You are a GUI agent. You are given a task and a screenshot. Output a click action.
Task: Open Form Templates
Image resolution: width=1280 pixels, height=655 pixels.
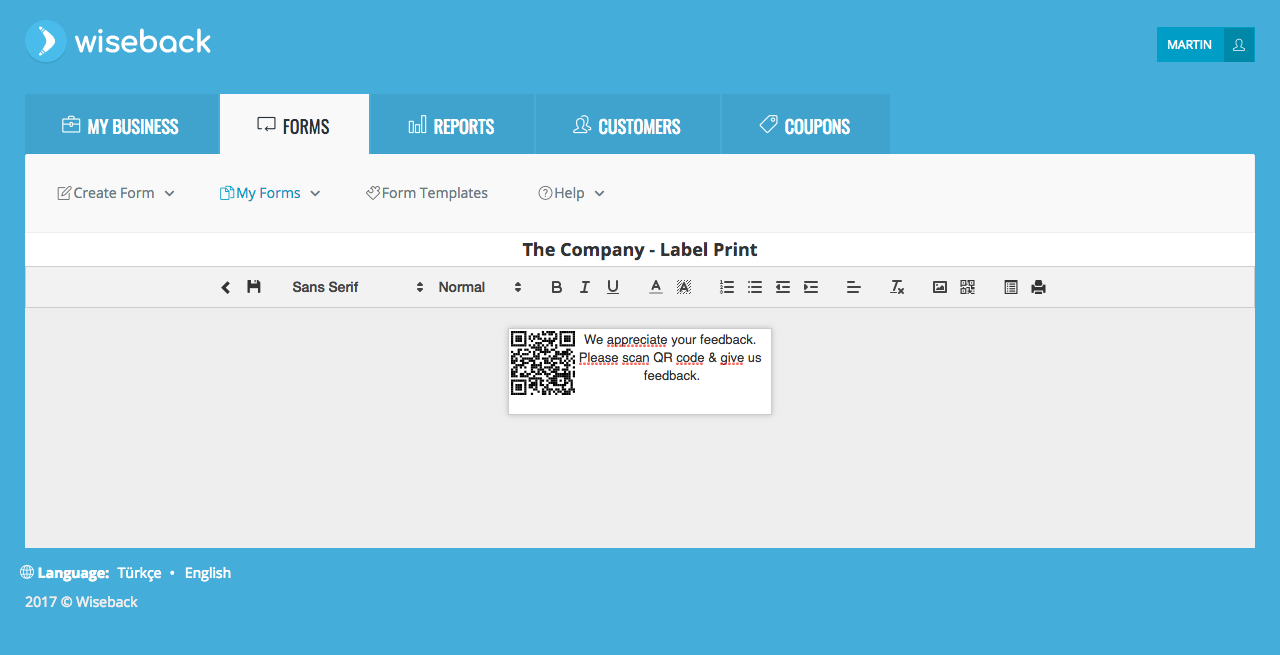(427, 193)
